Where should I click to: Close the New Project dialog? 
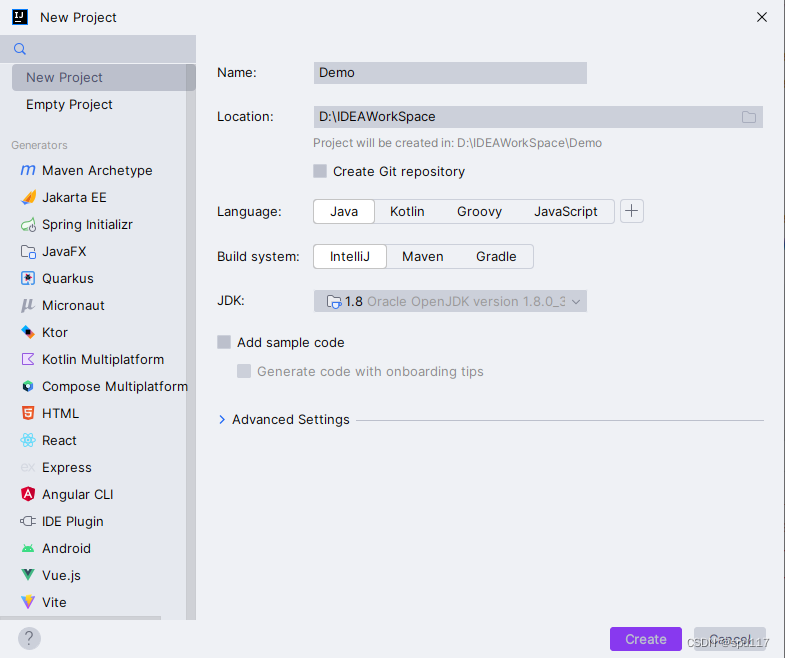[761, 17]
